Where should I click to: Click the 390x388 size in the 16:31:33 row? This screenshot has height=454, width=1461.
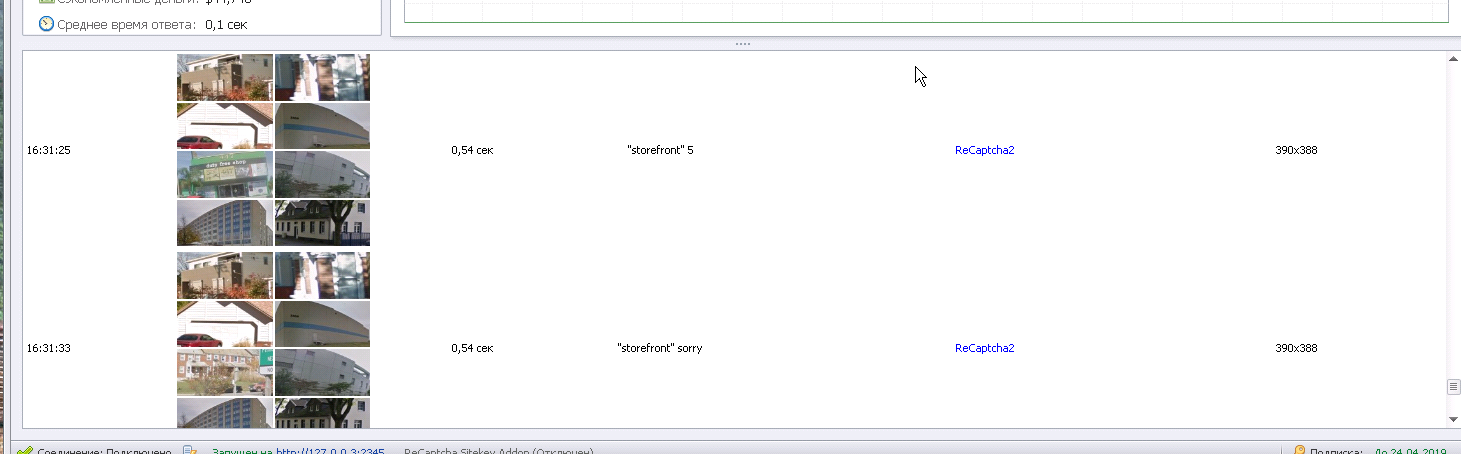(x=1296, y=348)
